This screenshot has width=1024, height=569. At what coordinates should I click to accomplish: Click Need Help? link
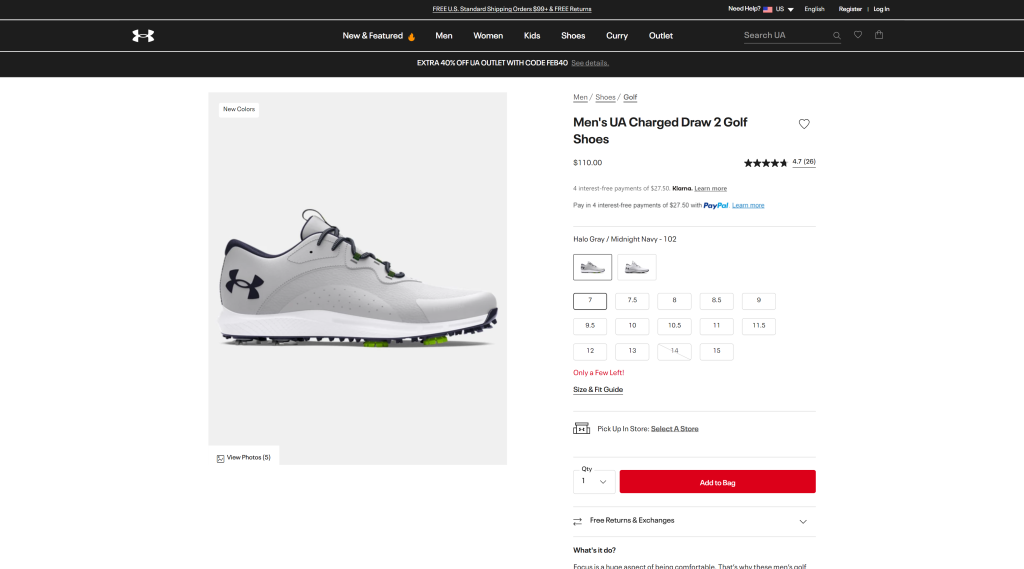click(x=744, y=9)
